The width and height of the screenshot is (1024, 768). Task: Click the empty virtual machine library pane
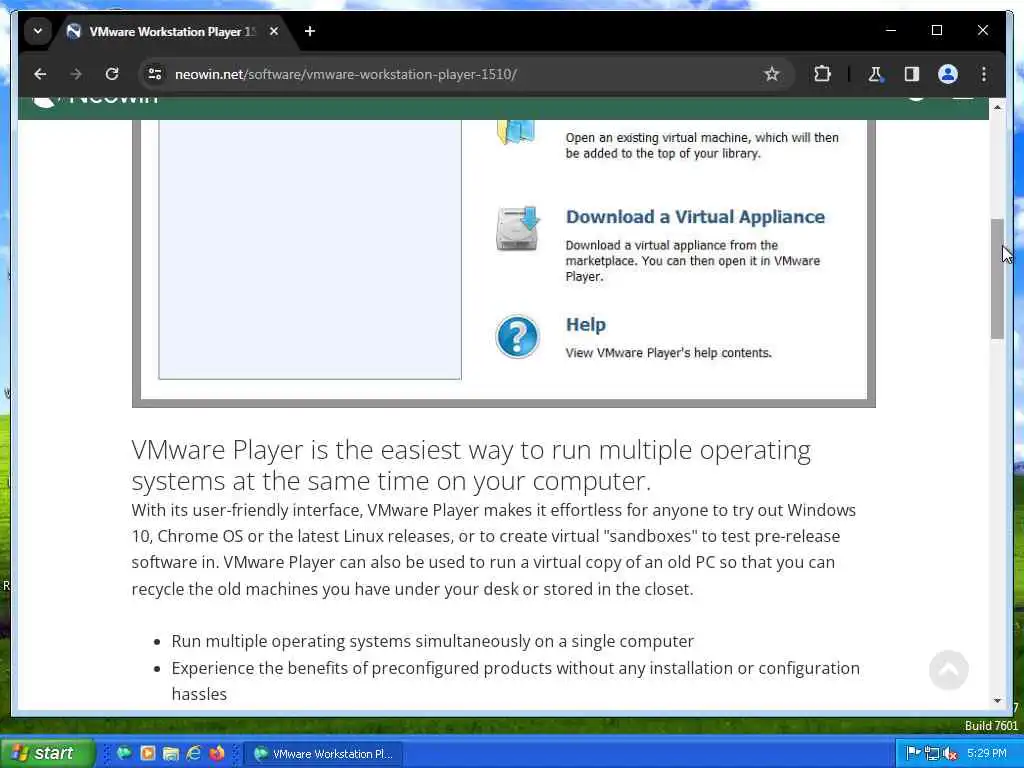coord(310,249)
